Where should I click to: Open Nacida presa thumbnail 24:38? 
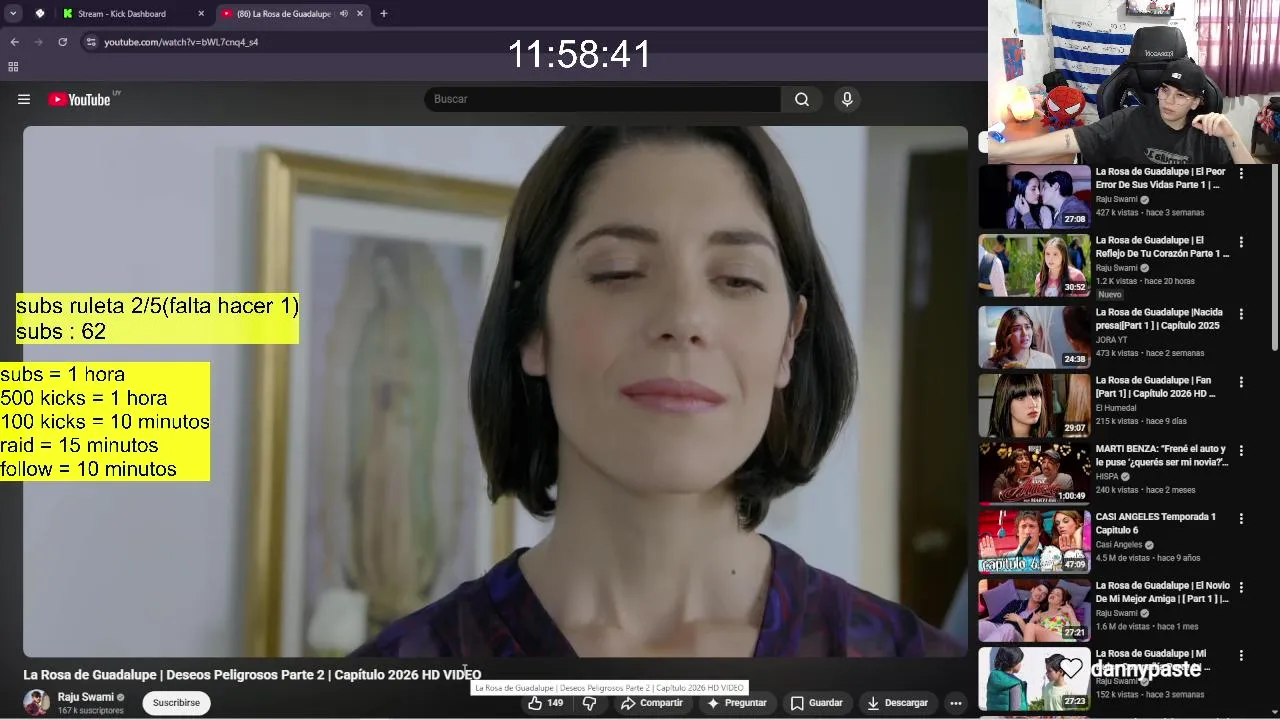point(1034,337)
